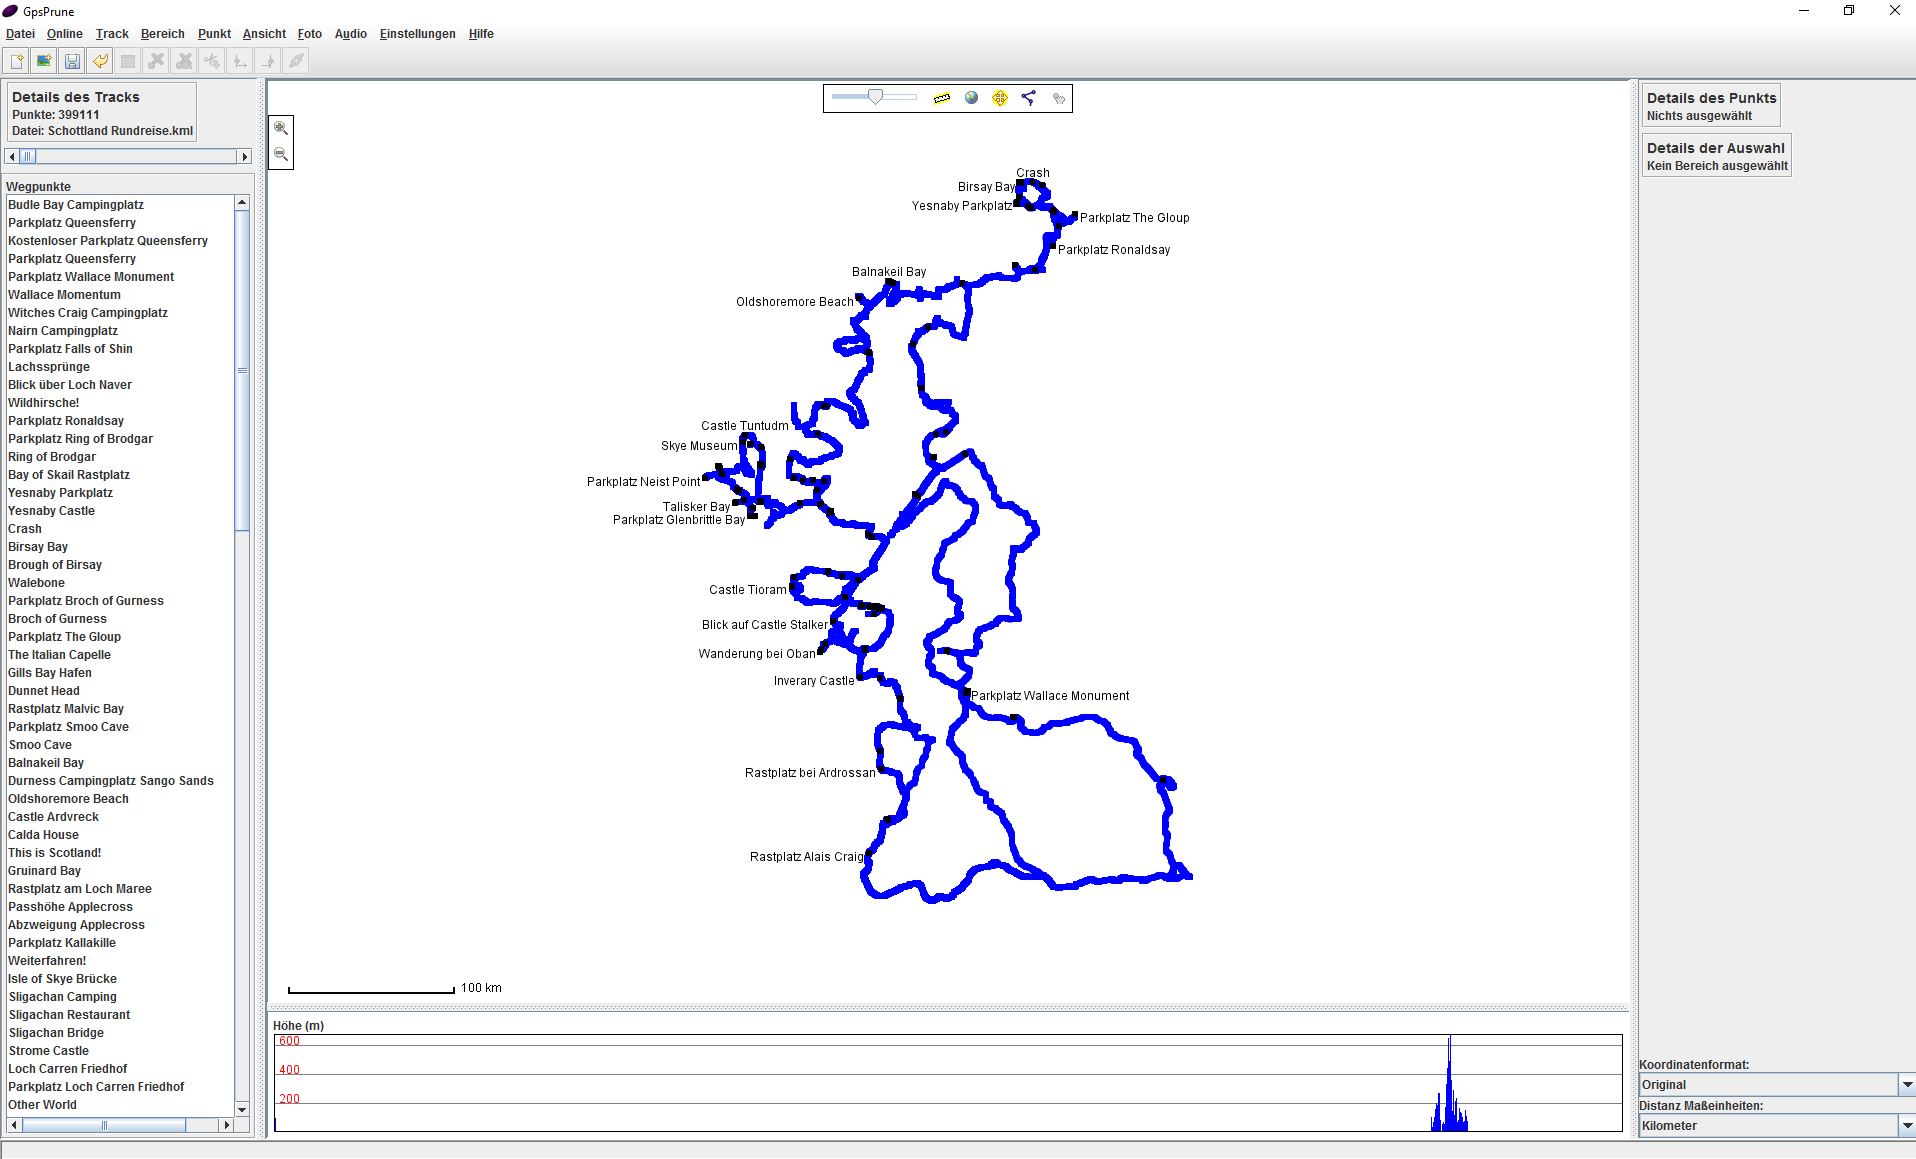Toggle connecting track points line icon

click(x=1029, y=98)
